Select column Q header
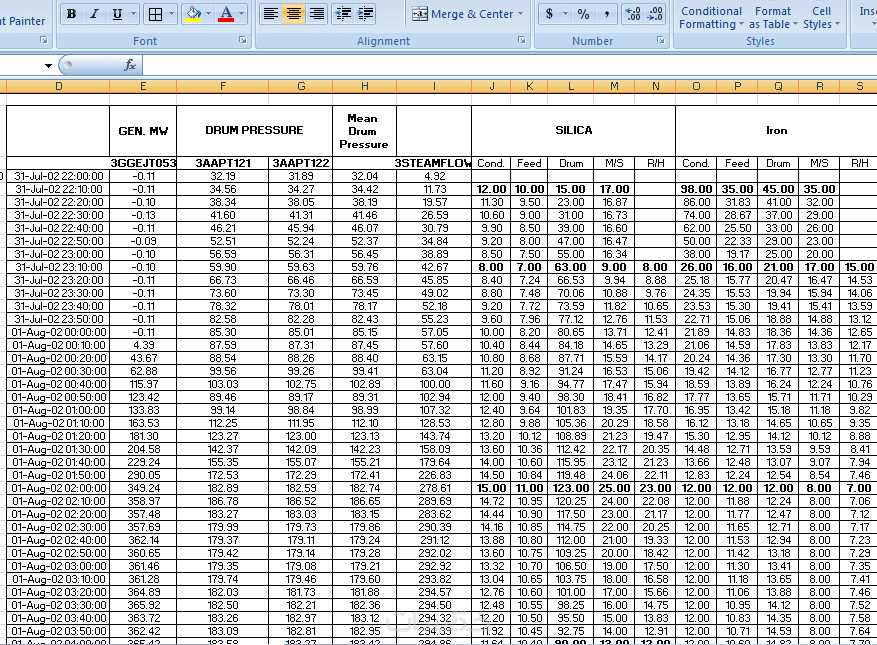Screen dimensions: 877x645 point(778,86)
